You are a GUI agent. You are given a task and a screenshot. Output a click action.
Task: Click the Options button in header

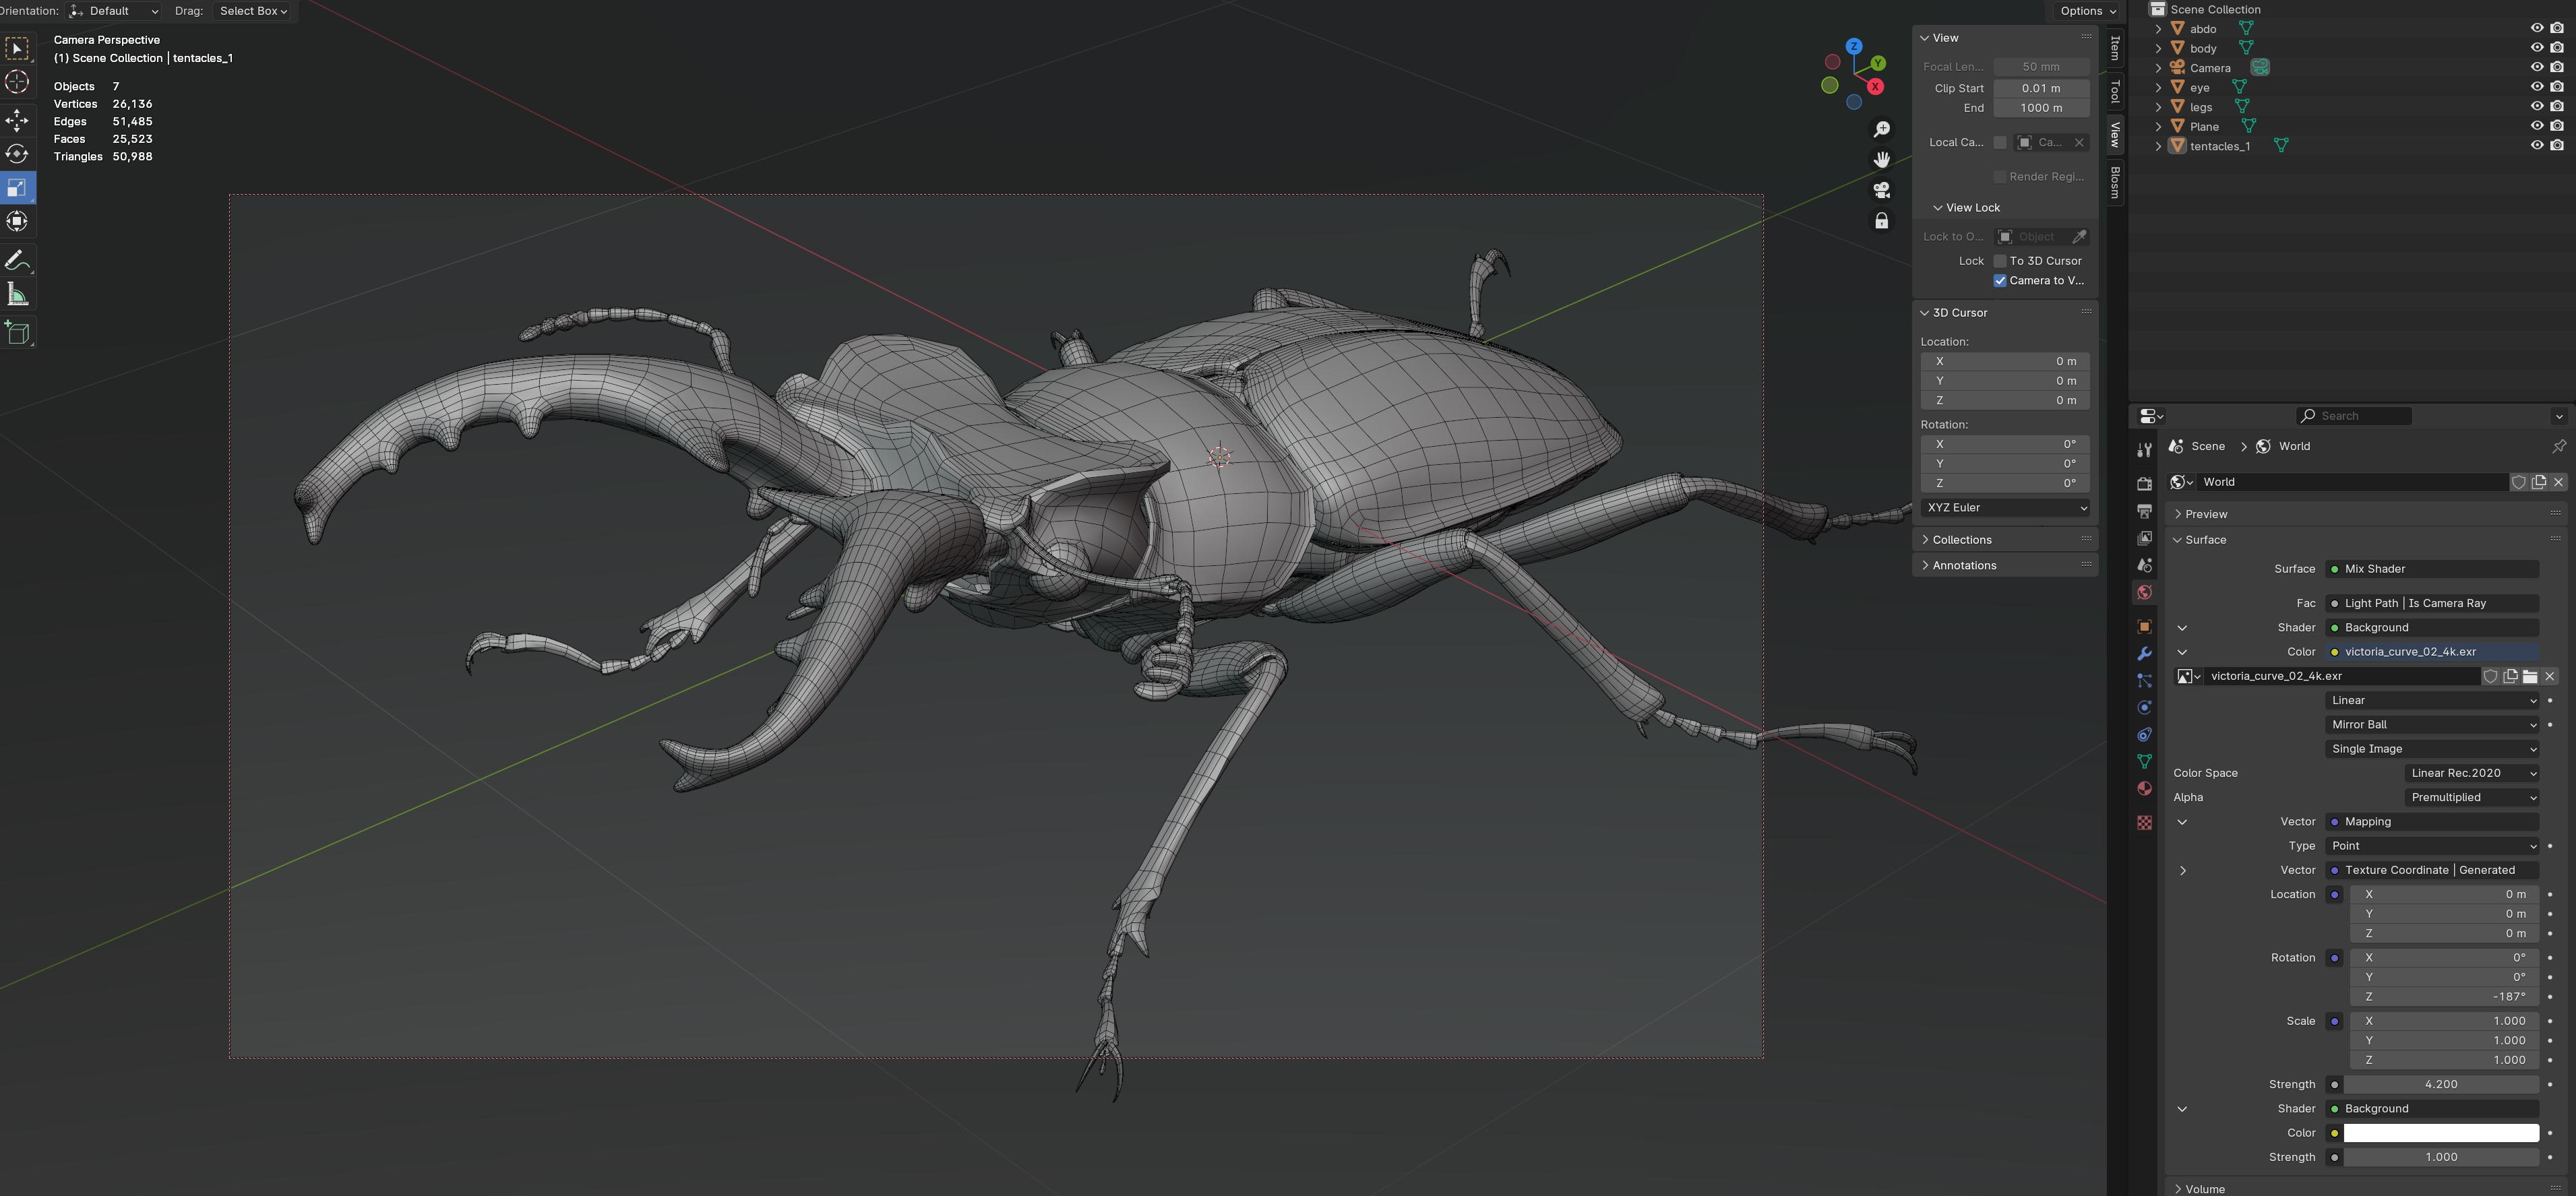2087,11
